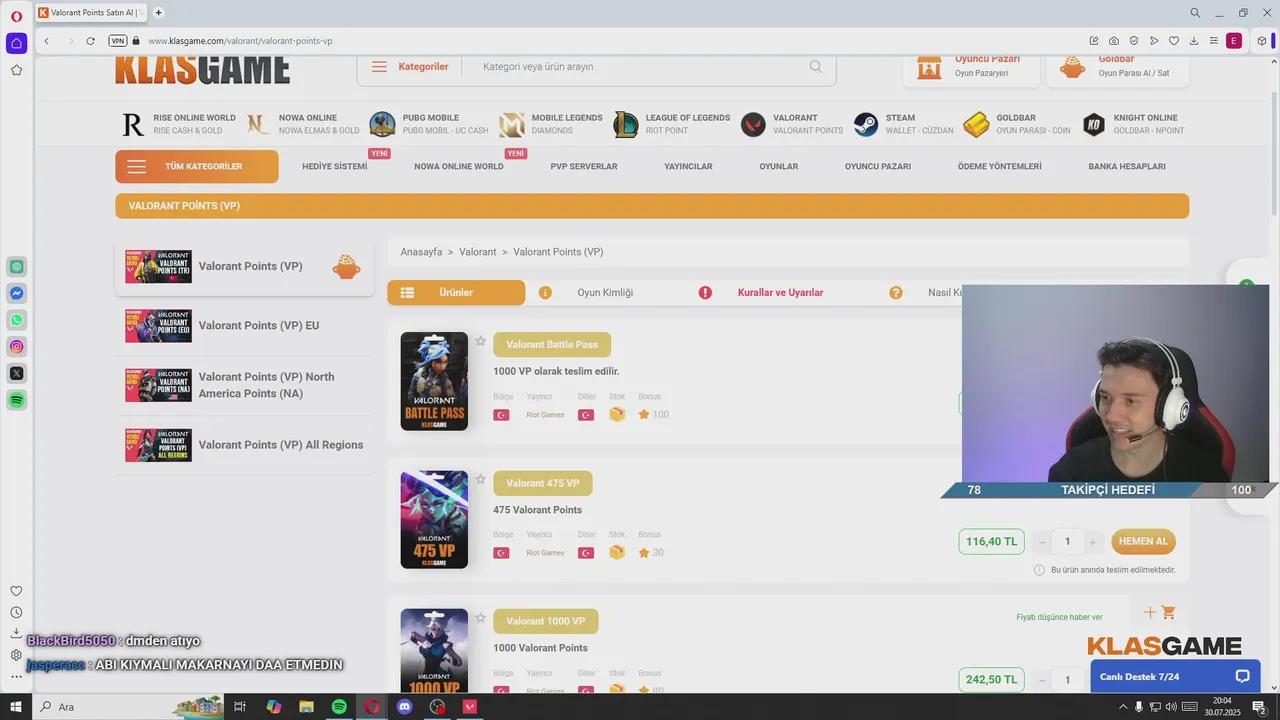Open Steam Wallet category
Image resolution: width=1280 pixels, height=720 pixels.
[x=903, y=124]
